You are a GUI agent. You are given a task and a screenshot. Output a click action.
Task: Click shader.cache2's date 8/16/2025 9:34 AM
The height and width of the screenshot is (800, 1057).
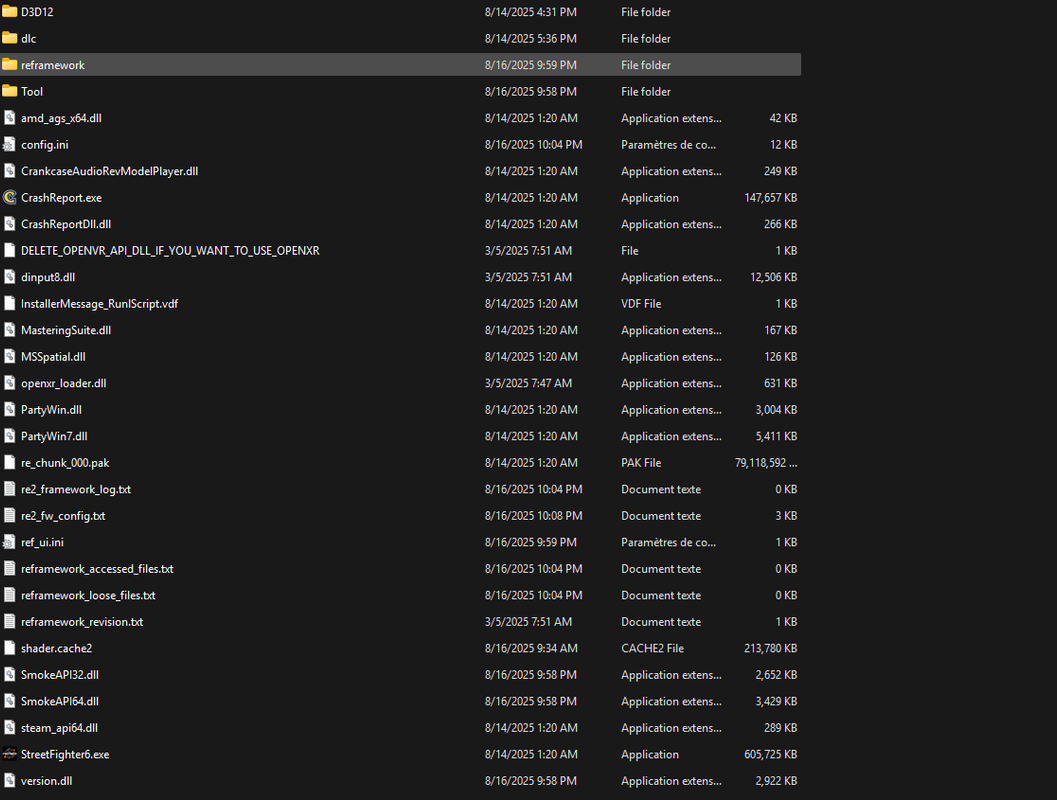click(x=531, y=648)
